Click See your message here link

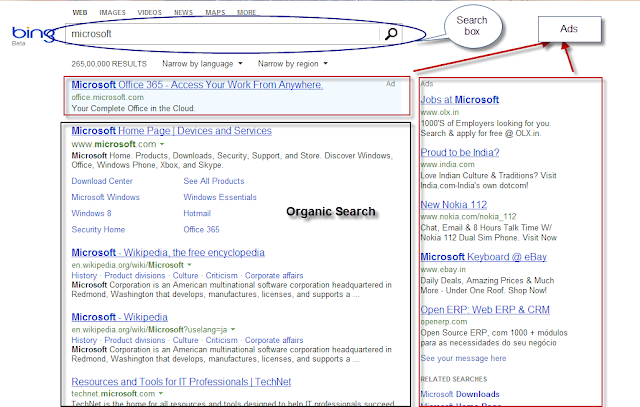(x=463, y=358)
